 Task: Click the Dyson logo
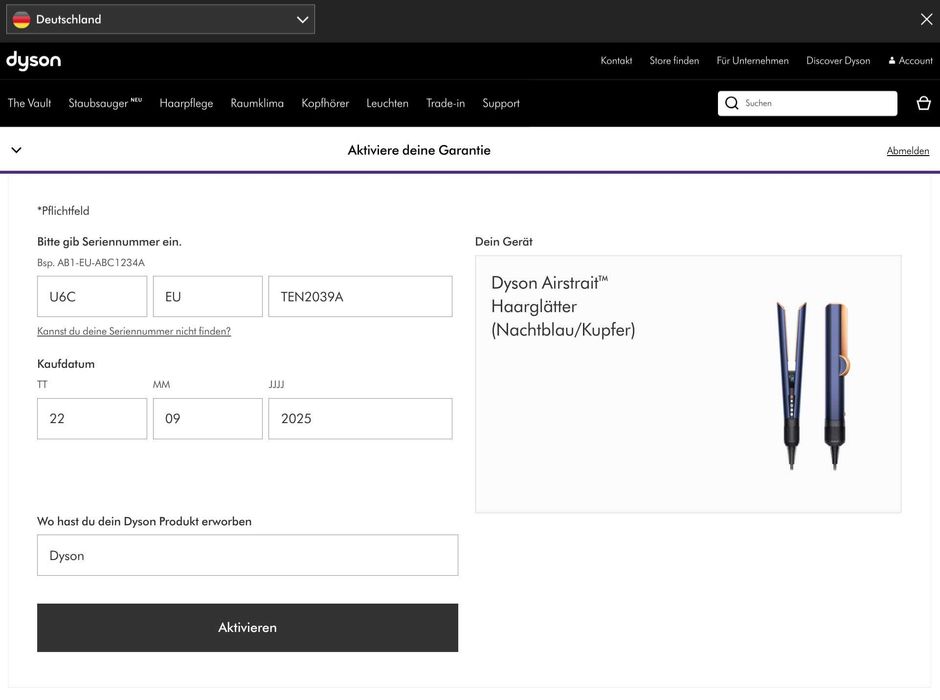[33, 61]
